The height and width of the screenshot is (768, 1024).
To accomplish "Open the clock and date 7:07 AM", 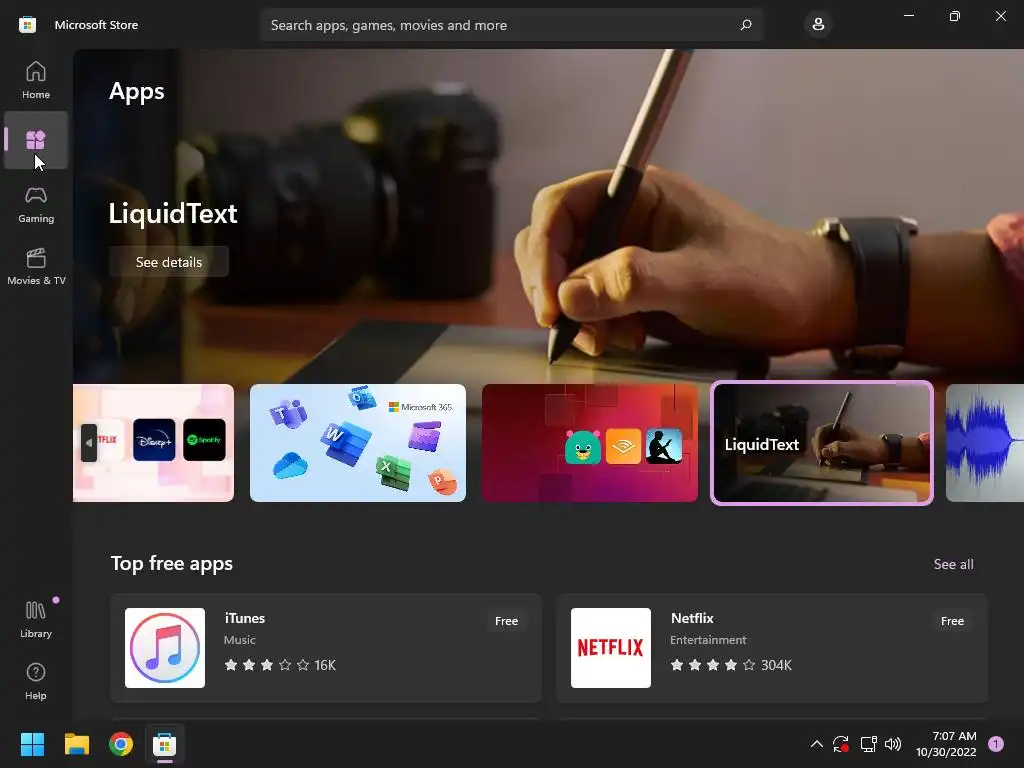I will [946, 744].
